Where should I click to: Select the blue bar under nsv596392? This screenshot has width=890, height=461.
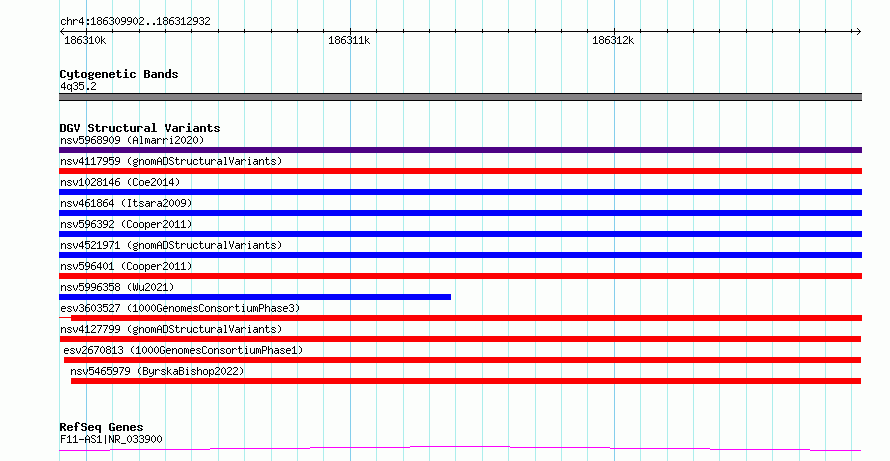coord(460,234)
